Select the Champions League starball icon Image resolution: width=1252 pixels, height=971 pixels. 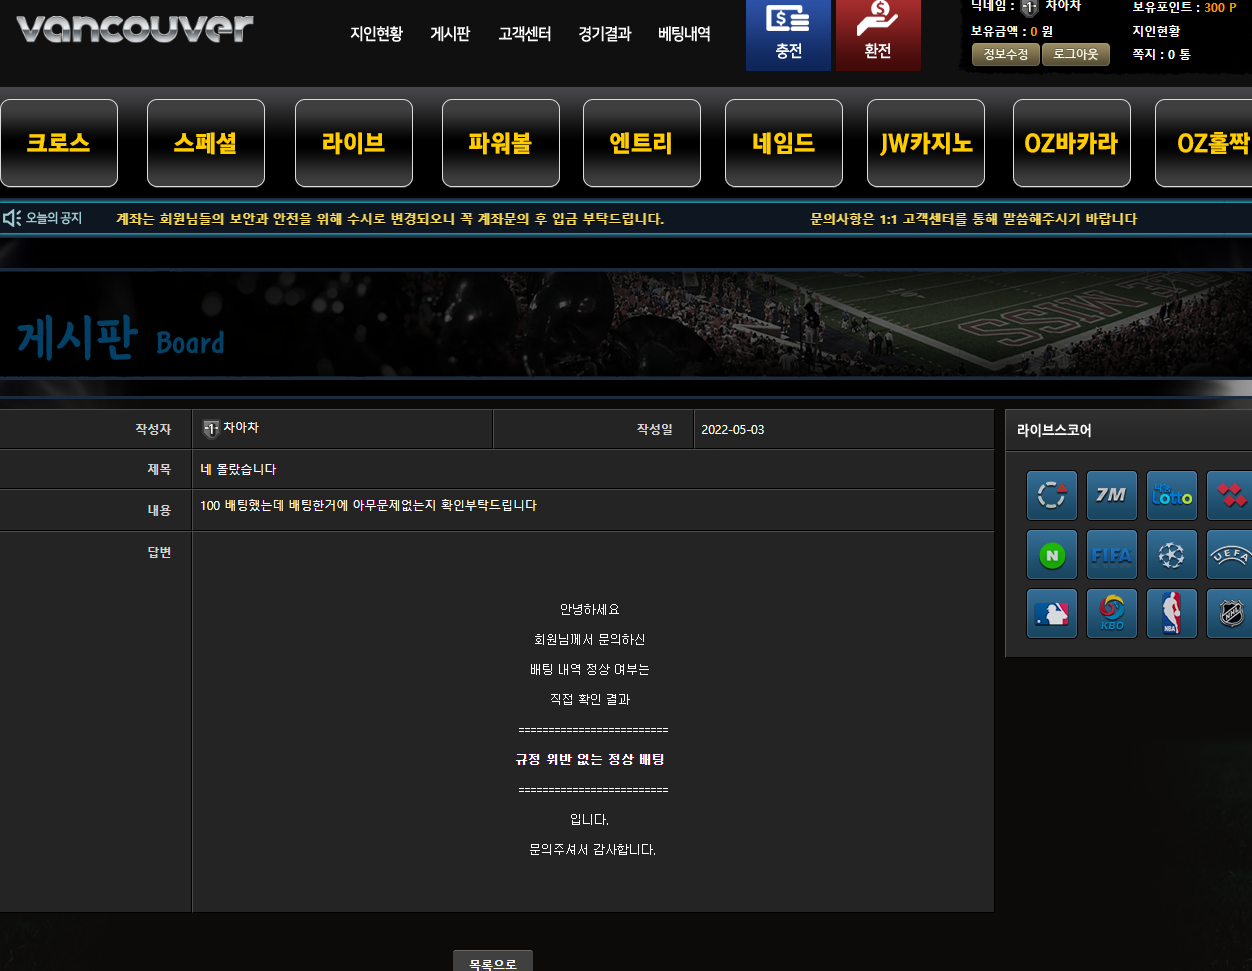point(1171,554)
